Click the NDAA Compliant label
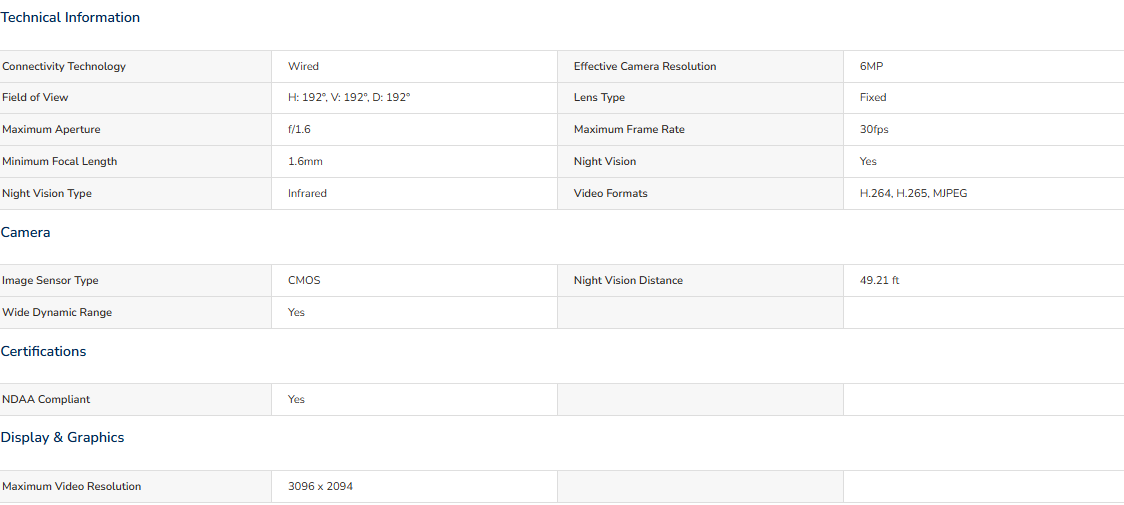The height and width of the screenshot is (505, 1124). [x=46, y=400]
